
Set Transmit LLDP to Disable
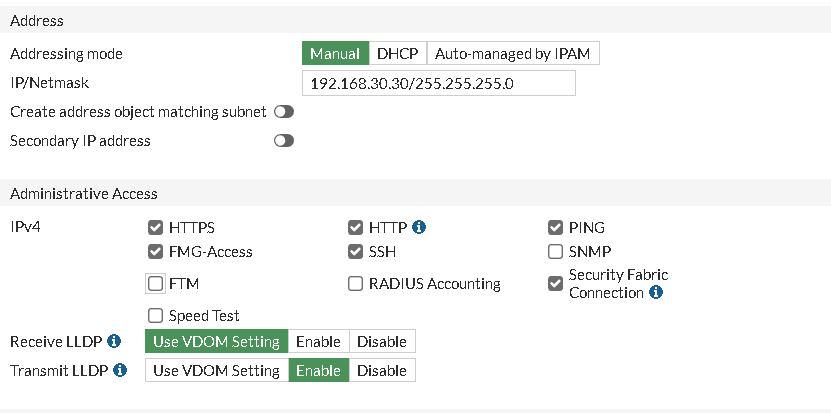pyautogui.click(x=382, y=371)
